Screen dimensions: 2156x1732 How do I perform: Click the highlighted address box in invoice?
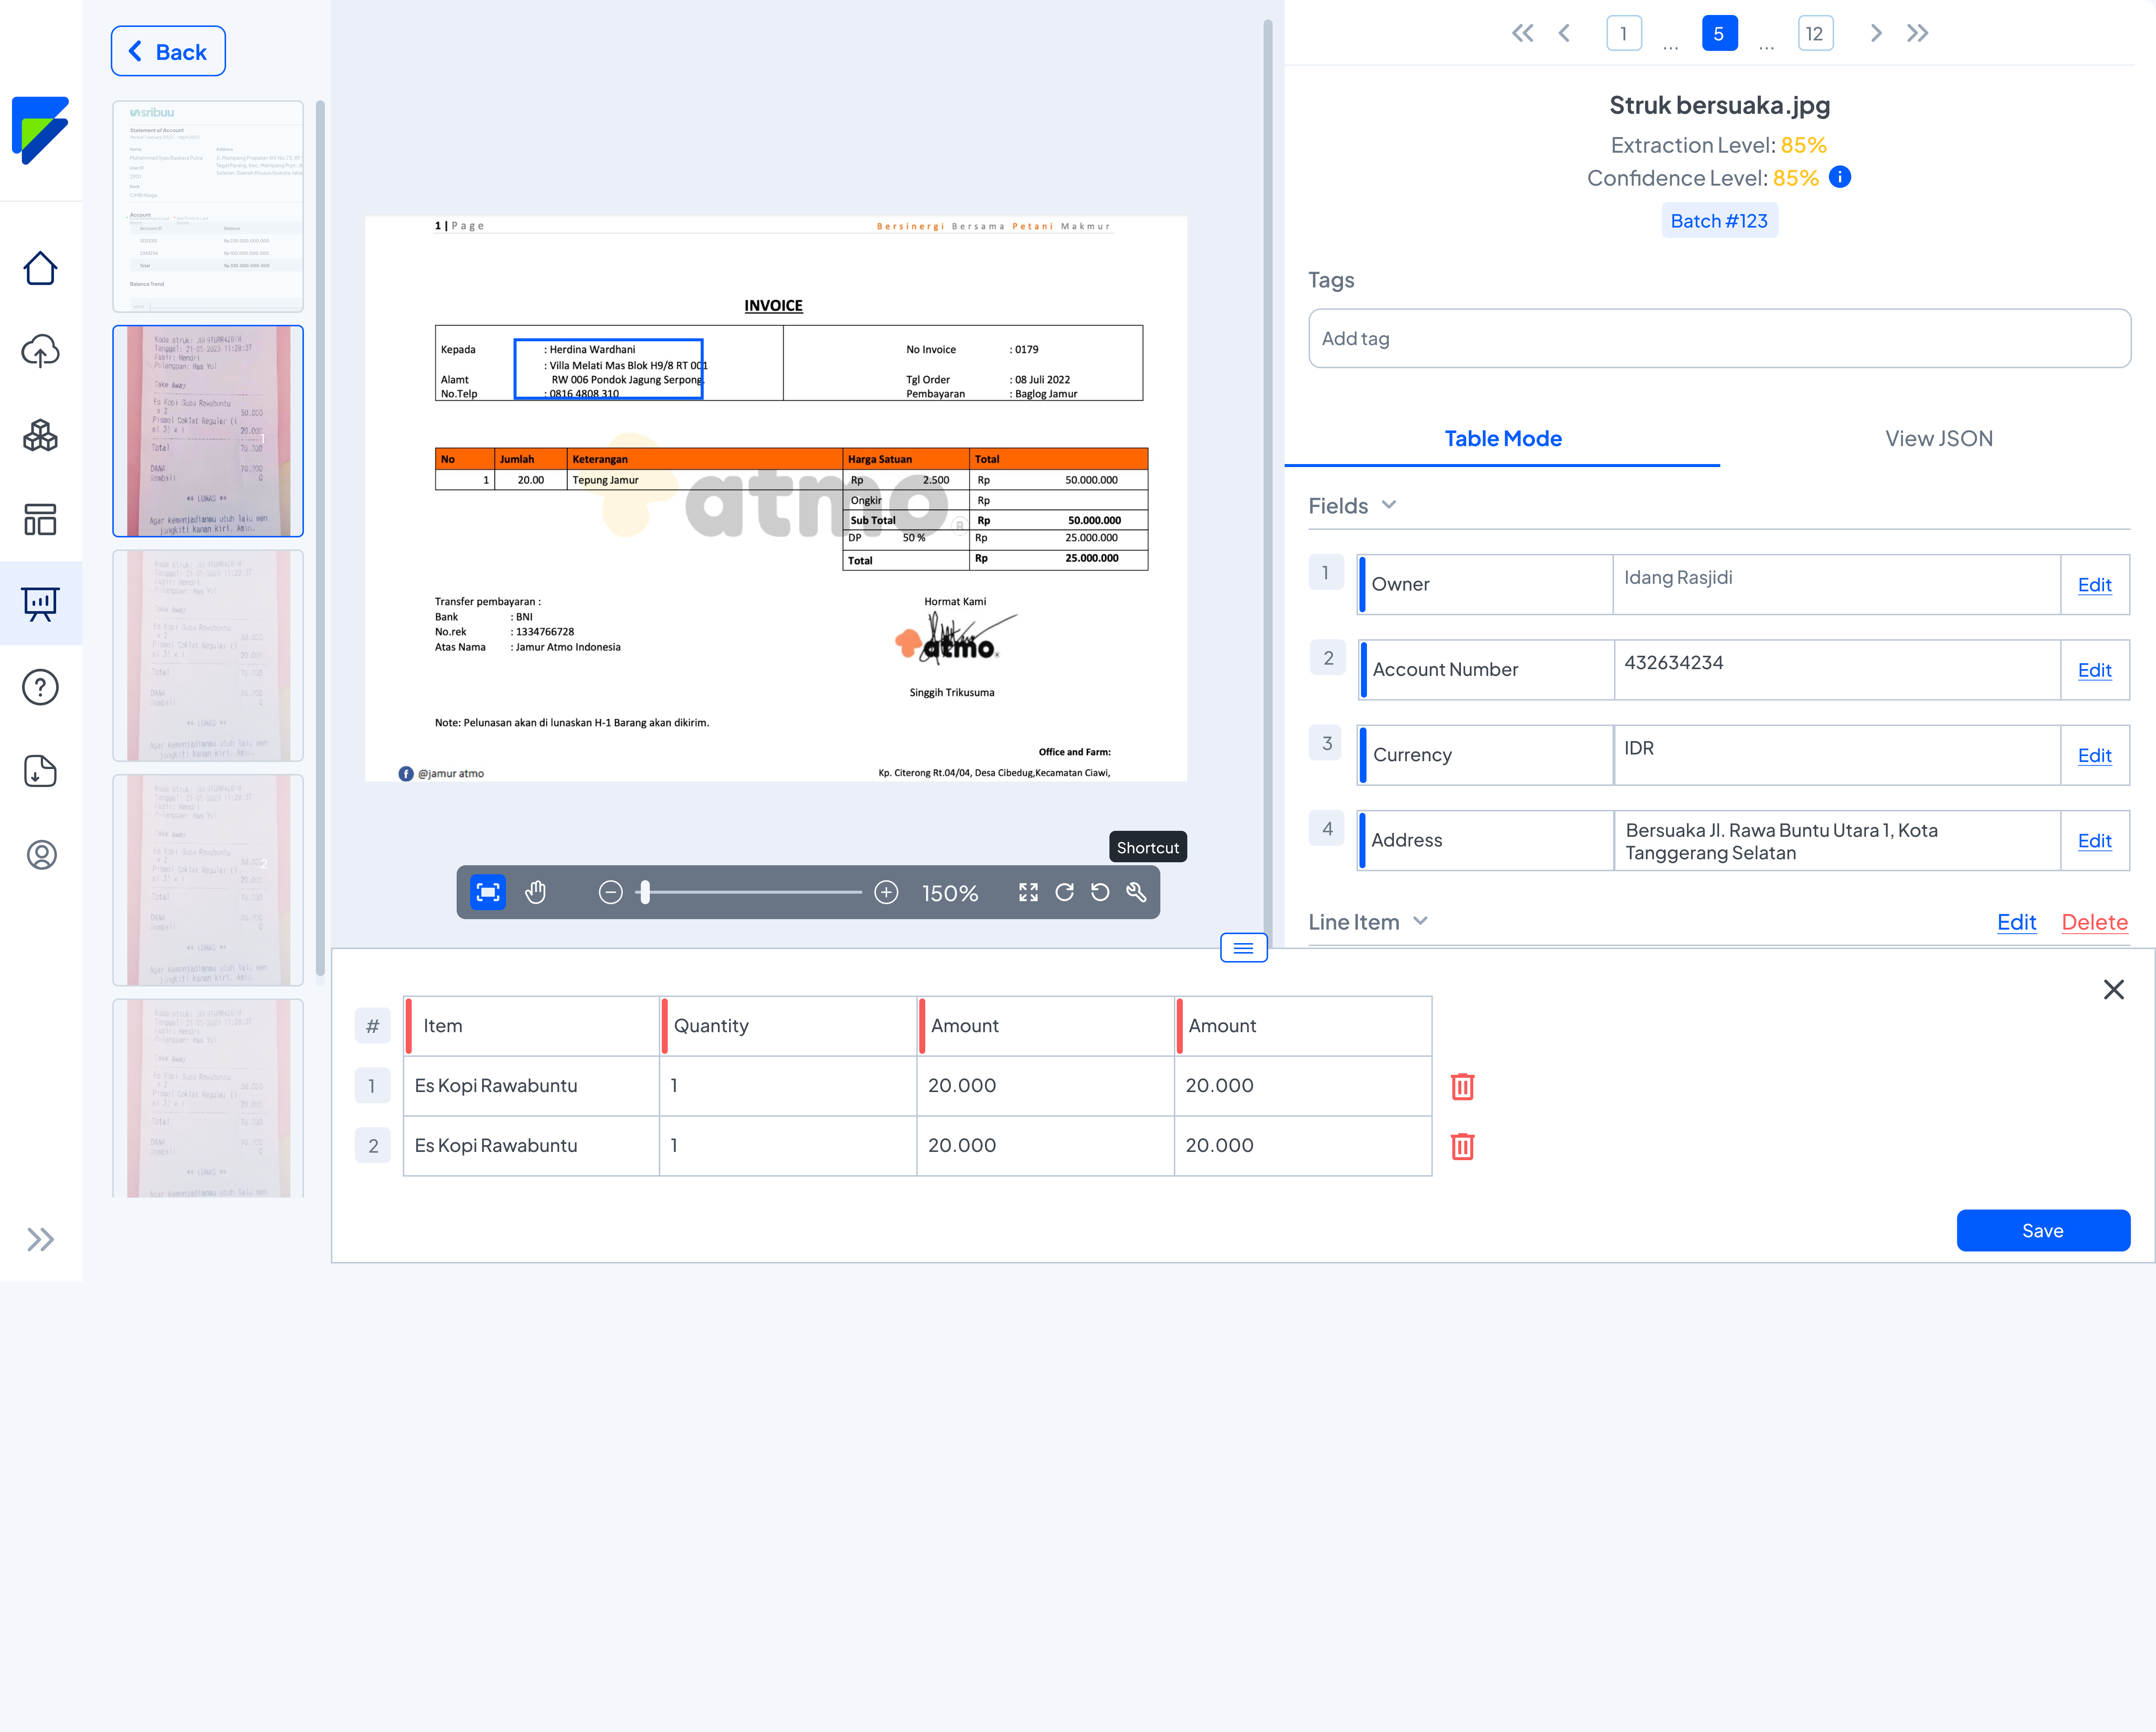tap(608, 369)
